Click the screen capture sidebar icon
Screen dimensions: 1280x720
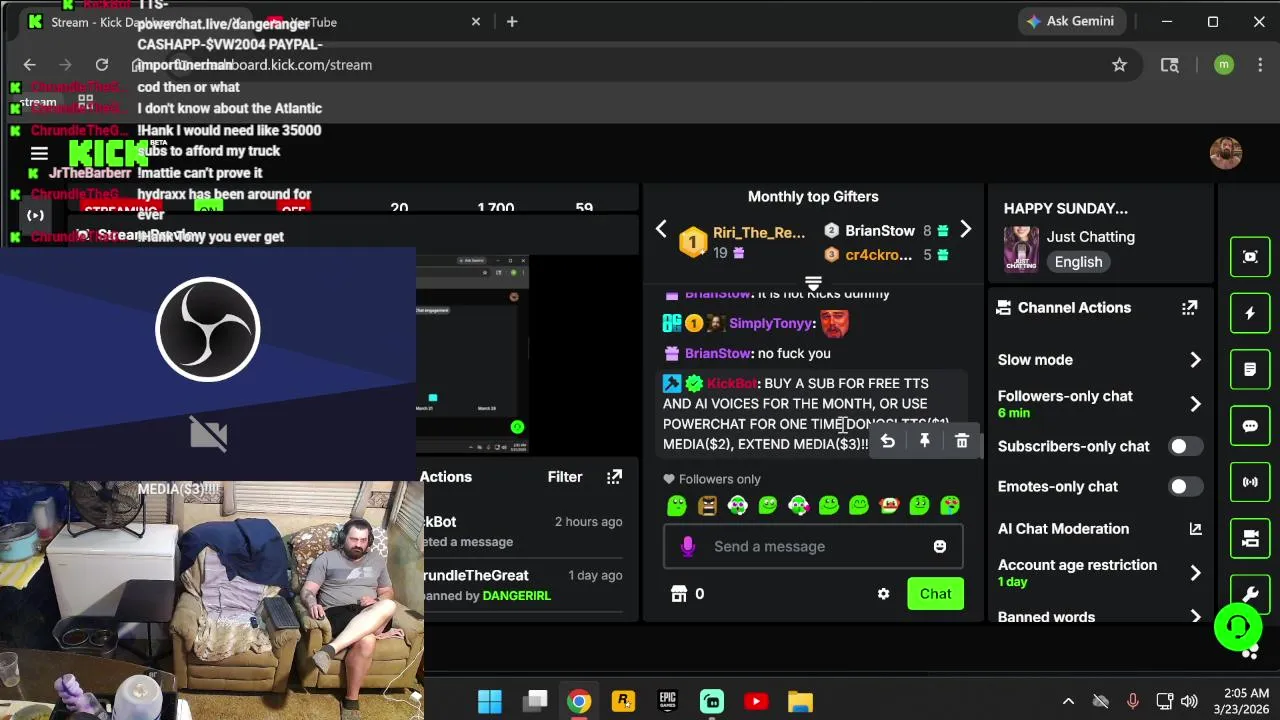(1250, 257)
